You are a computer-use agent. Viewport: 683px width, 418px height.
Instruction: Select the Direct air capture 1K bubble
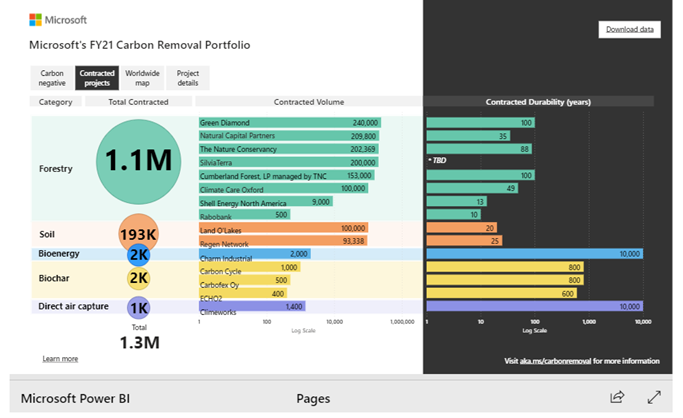139,308
